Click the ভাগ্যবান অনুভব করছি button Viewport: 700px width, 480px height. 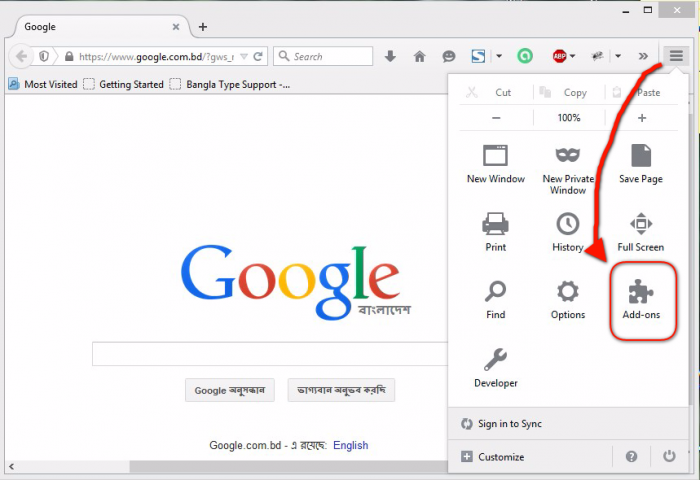pos(341,390)
